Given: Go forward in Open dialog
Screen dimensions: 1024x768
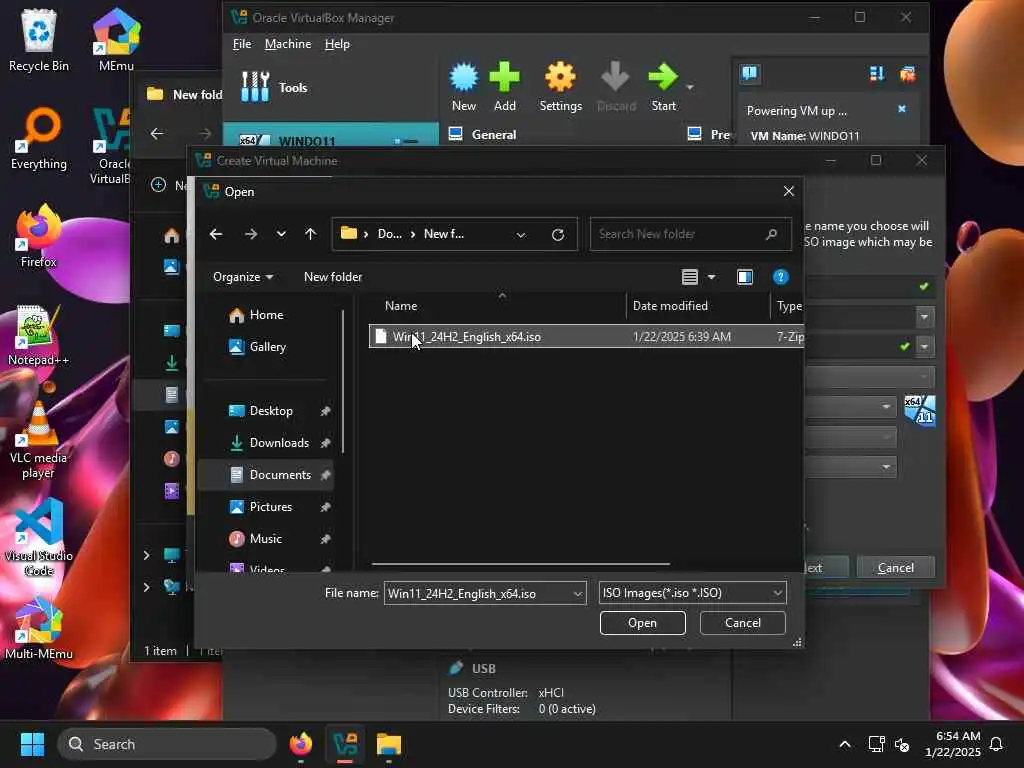Looking at the screenshot, I should pos(251,234).
